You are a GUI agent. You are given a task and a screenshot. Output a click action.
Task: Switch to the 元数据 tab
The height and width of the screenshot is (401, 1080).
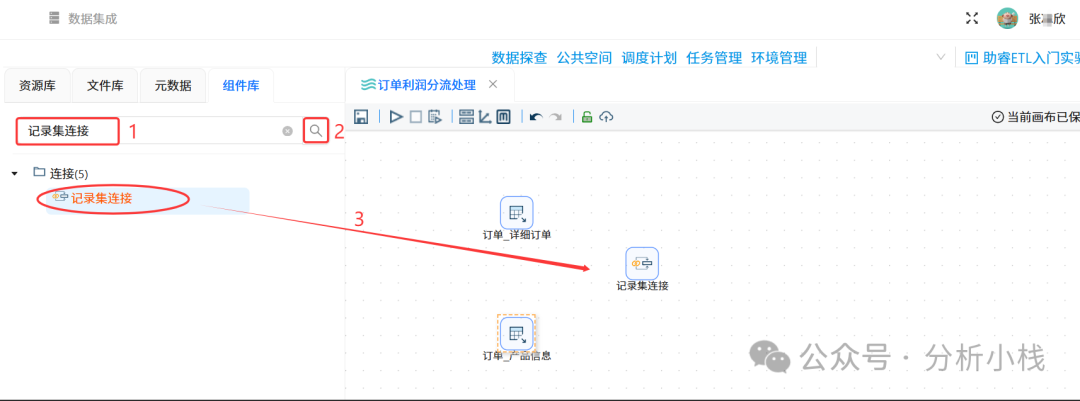point(173,86)
